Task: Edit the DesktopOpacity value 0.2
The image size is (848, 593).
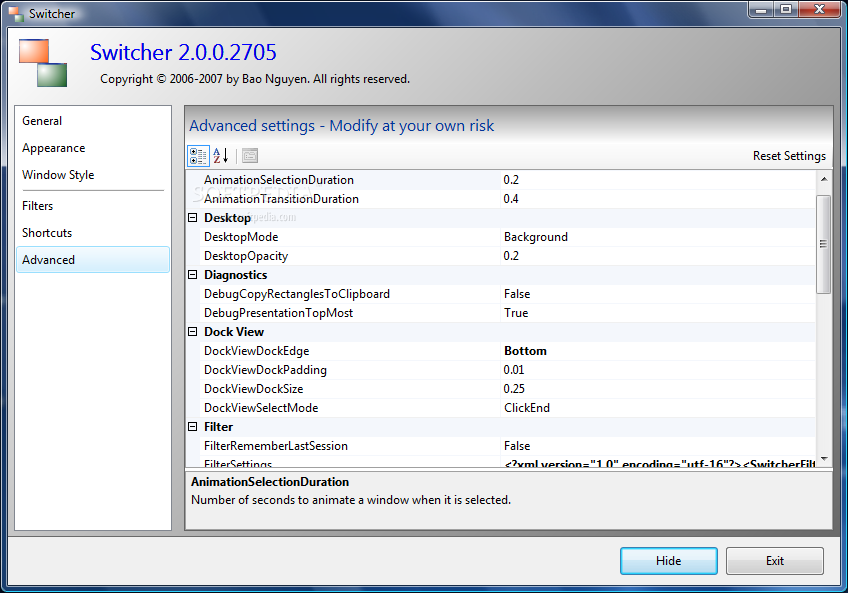Action: coord(658,256)
